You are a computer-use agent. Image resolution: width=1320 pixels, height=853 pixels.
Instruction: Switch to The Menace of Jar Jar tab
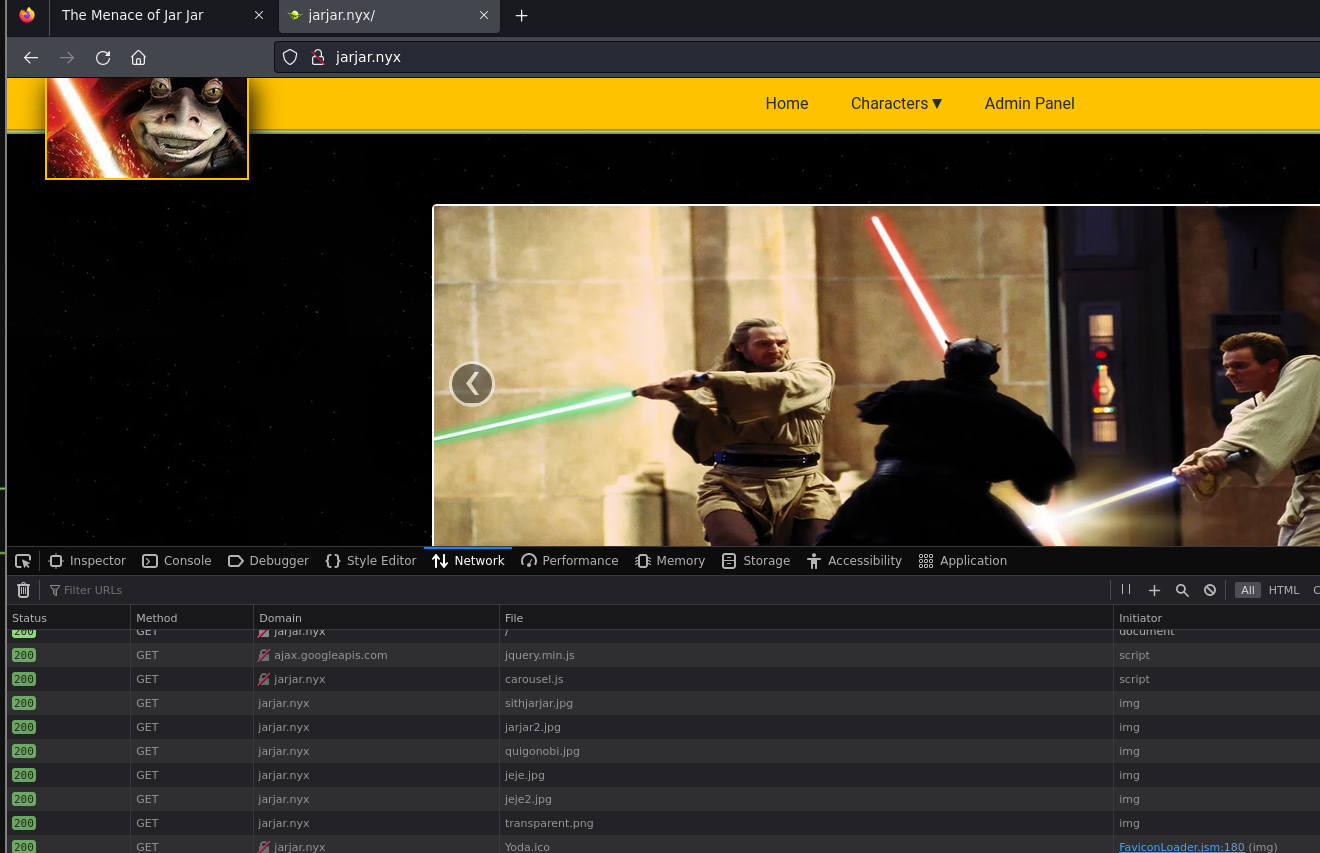pos(133,15)
